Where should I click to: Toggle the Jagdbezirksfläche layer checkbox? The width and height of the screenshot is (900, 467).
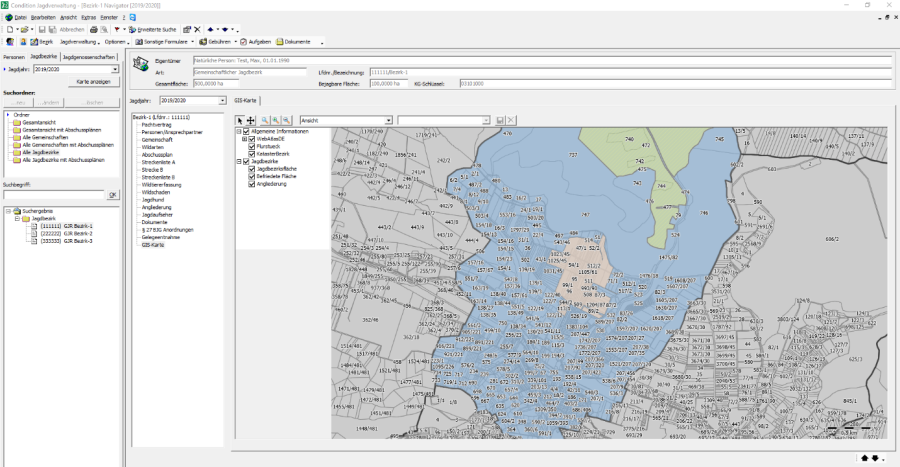(x=252, y=169)
